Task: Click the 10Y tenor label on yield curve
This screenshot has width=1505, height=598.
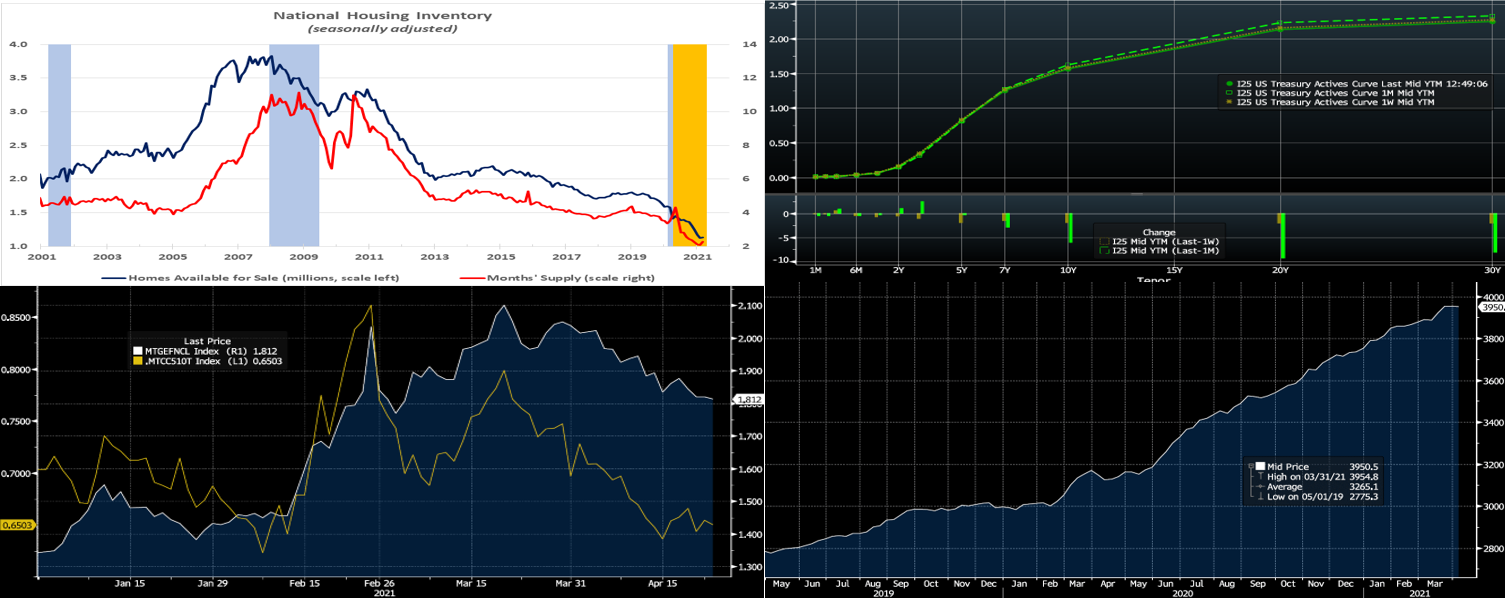Action: pyautogui.click(x=1068, y=271)
